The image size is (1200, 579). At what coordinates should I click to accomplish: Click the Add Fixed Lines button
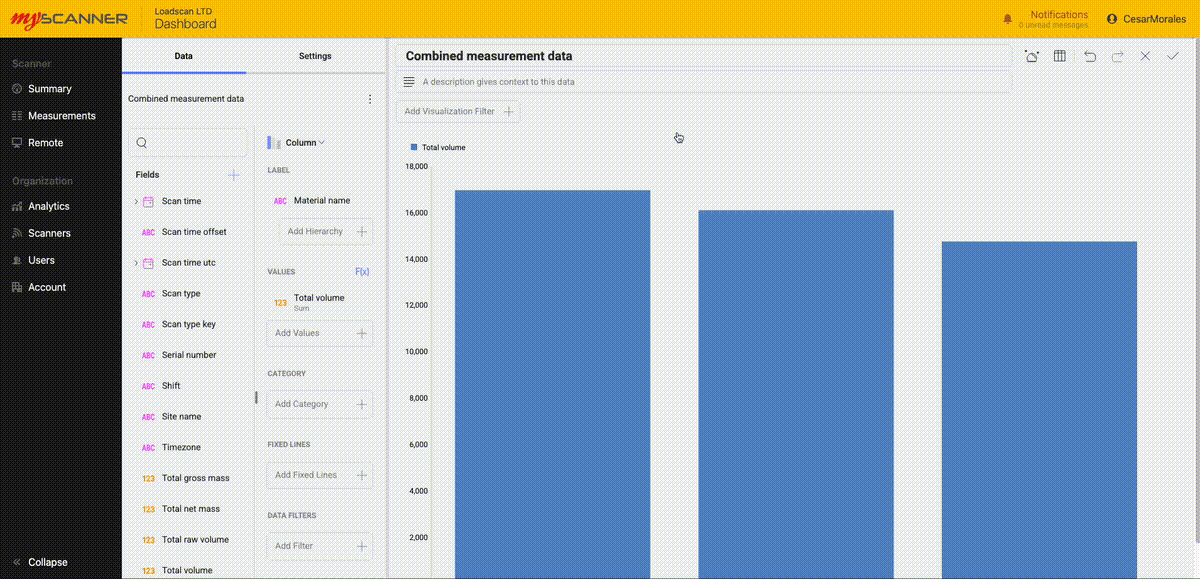pyautogui.click(x=320, y=475)
